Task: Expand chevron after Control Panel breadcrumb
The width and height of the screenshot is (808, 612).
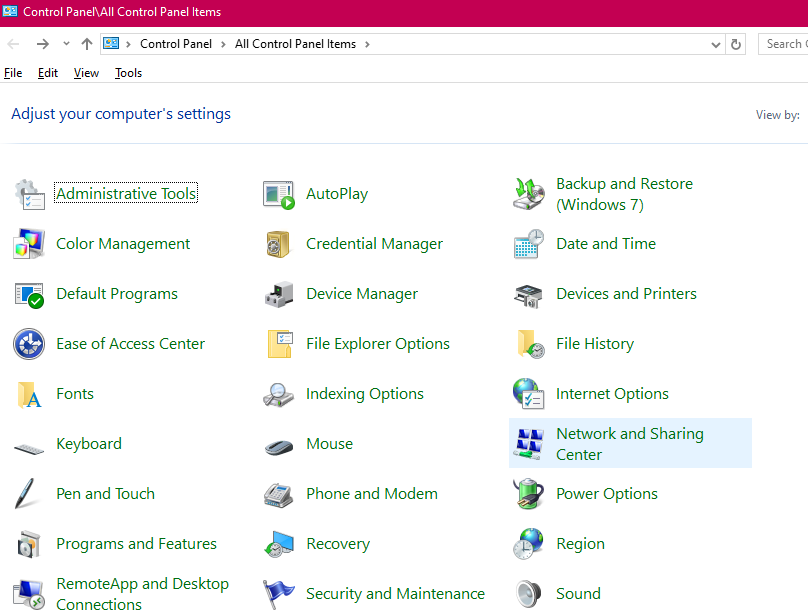Action: click(x=223, y=44)
